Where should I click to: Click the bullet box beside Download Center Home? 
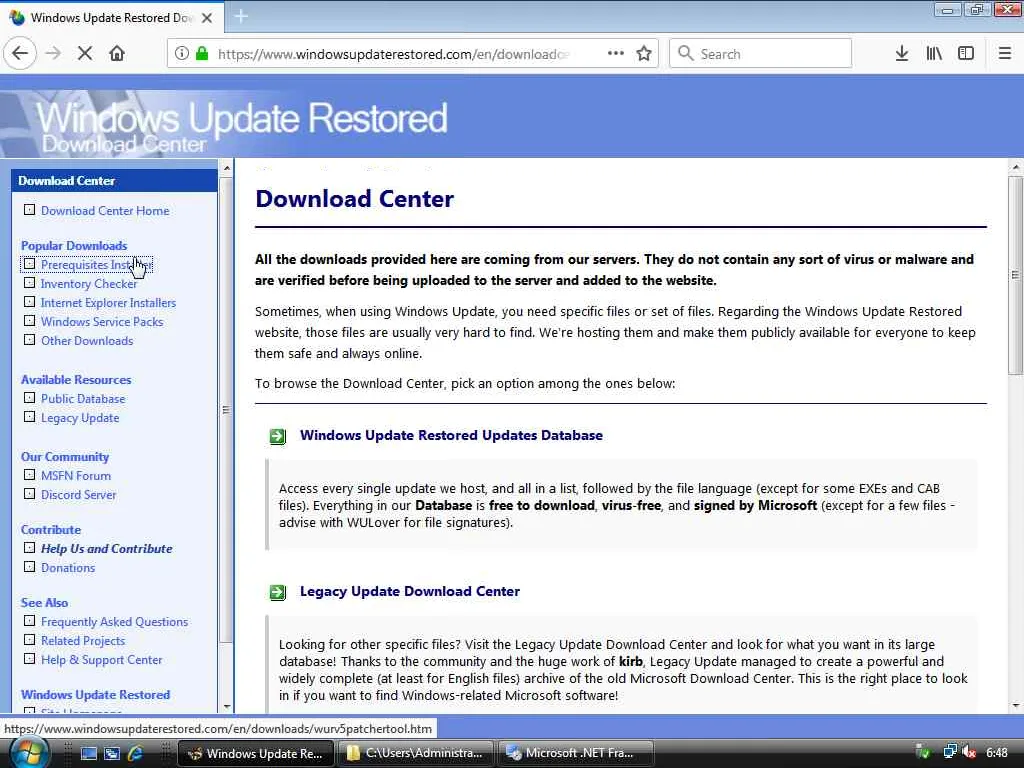[x=29, y=210]
